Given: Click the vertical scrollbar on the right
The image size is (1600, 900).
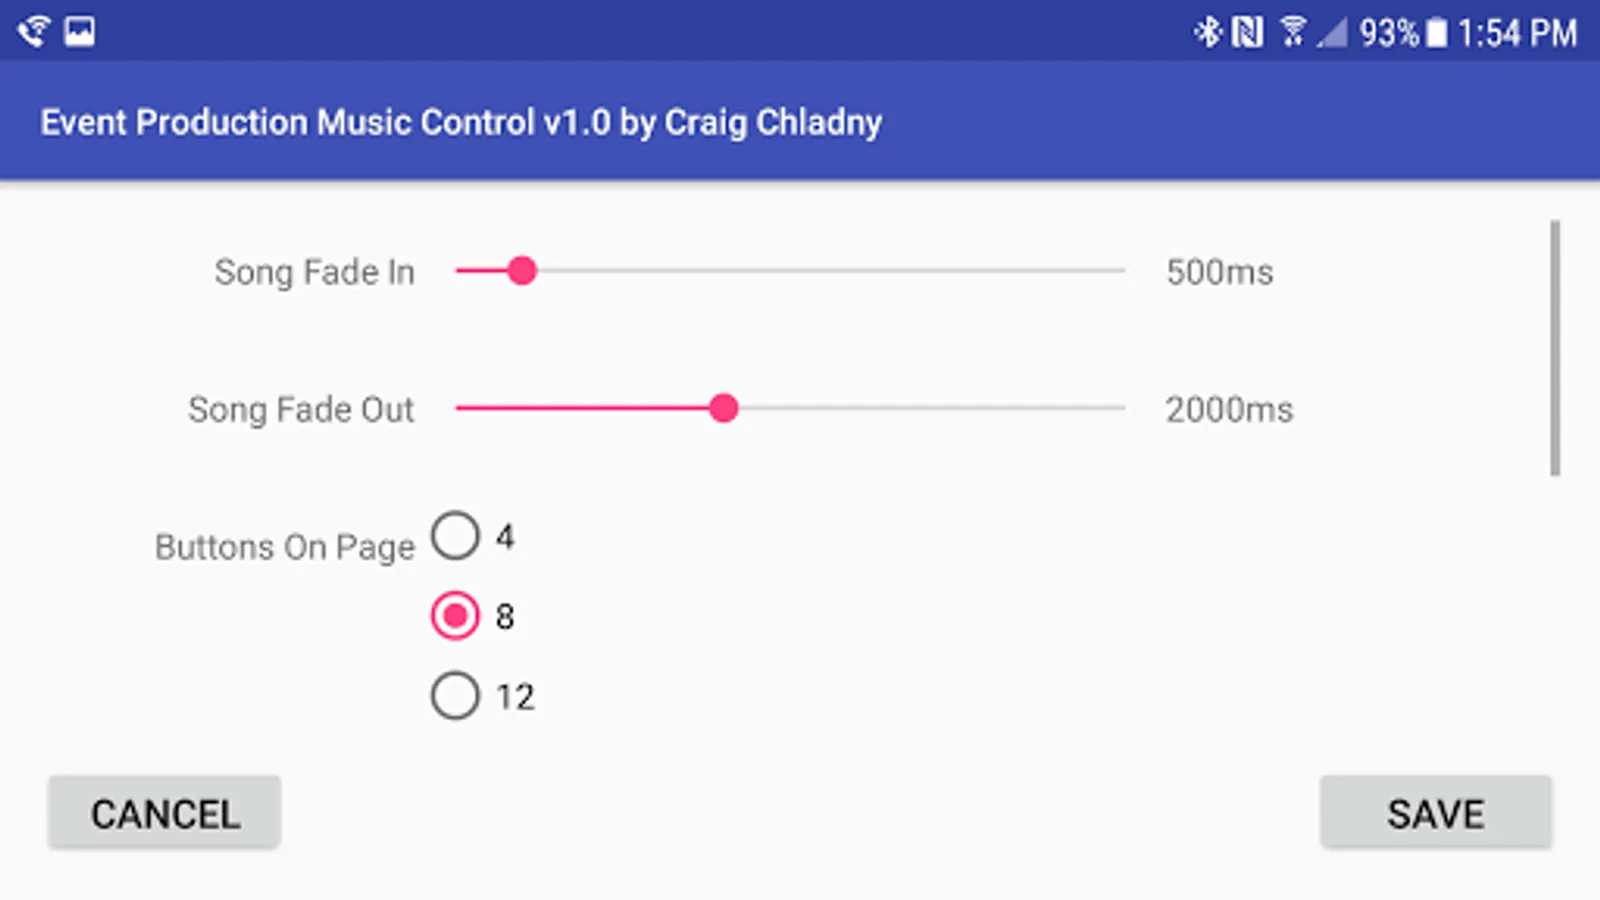Looking at the screenshot, I should point(1555,348).
